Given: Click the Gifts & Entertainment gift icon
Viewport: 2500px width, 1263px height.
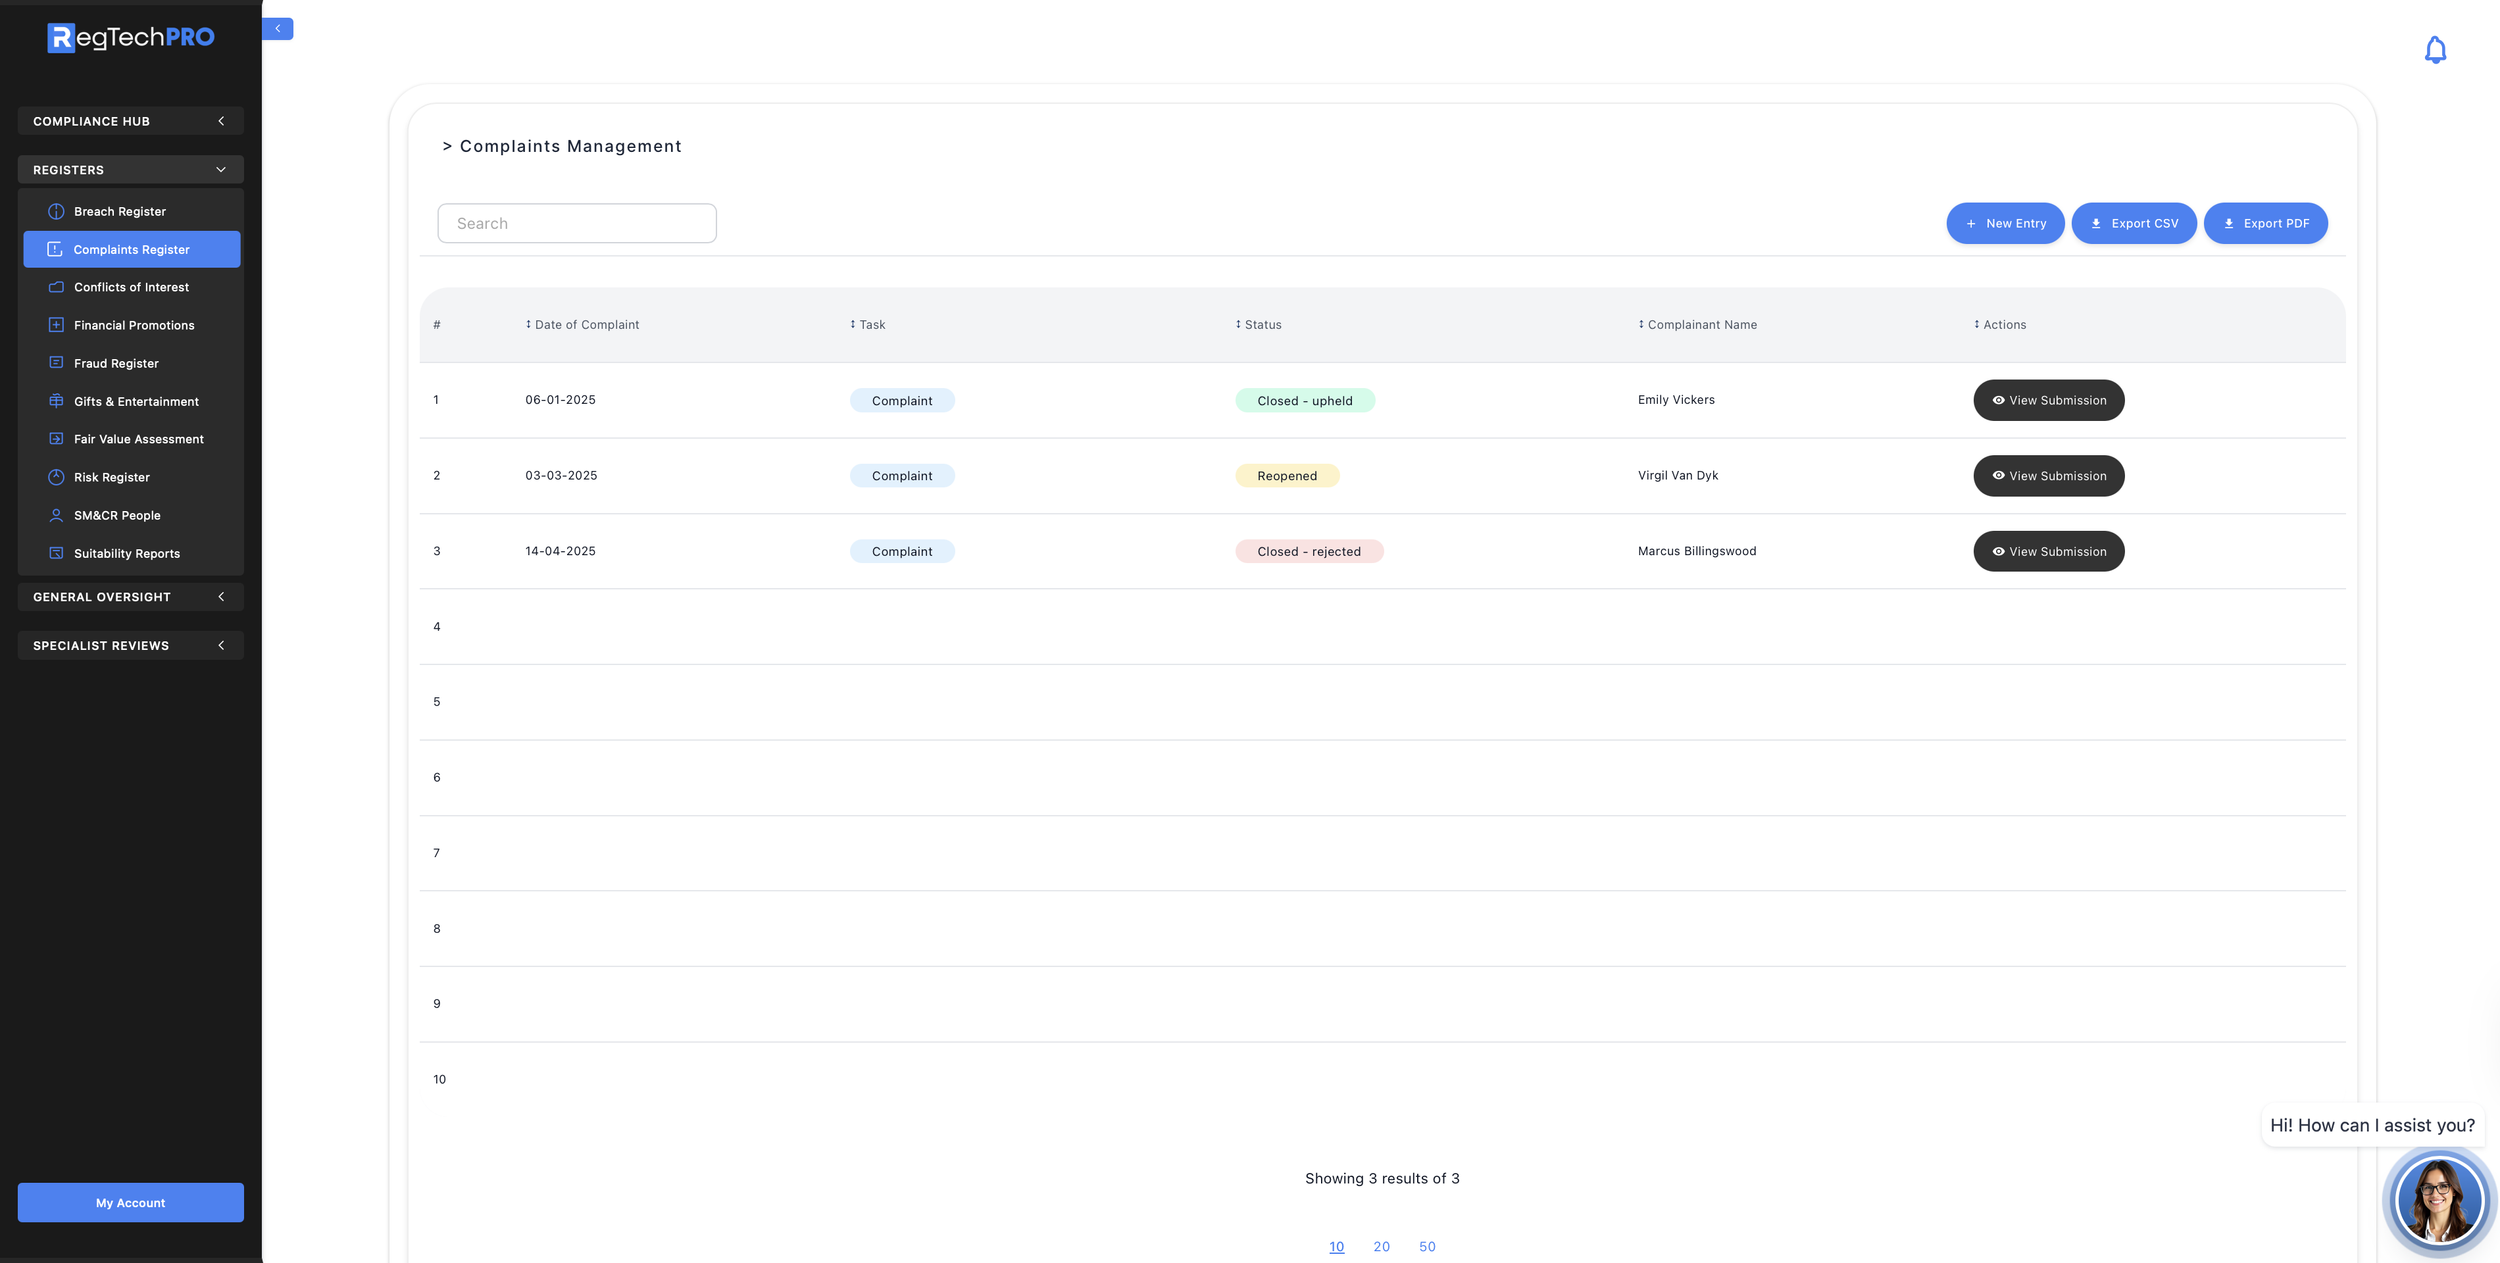Looking at the screenshot, I should [x=56, y=401].
